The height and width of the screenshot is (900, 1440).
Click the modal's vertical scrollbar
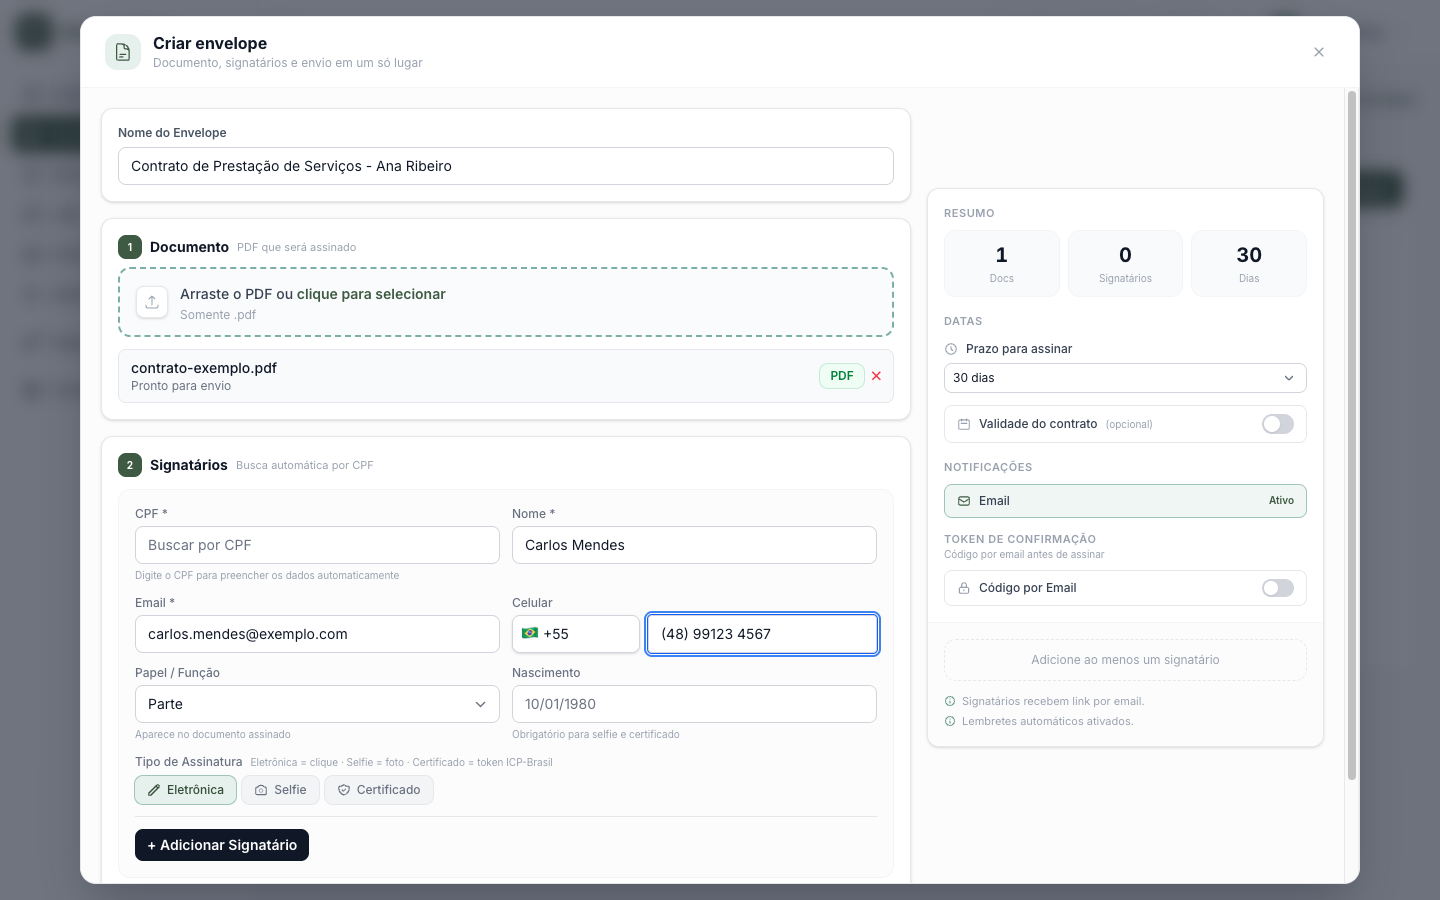pyautogui.click(x=1352, y=435)
